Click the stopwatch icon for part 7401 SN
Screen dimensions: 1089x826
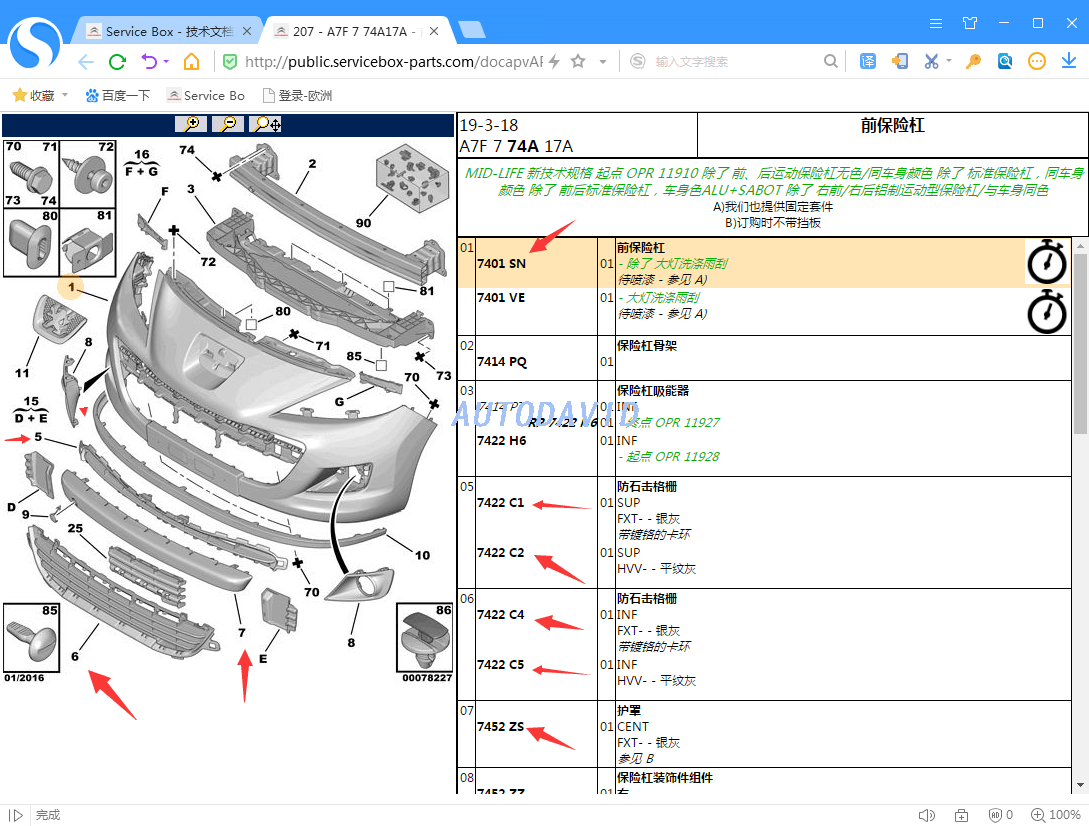coord(1047,262)
